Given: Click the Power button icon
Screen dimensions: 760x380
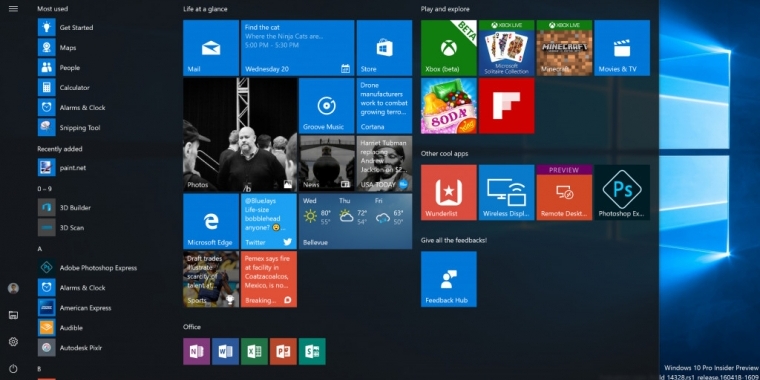Looking at the screenshot, I should pos(13,368).
